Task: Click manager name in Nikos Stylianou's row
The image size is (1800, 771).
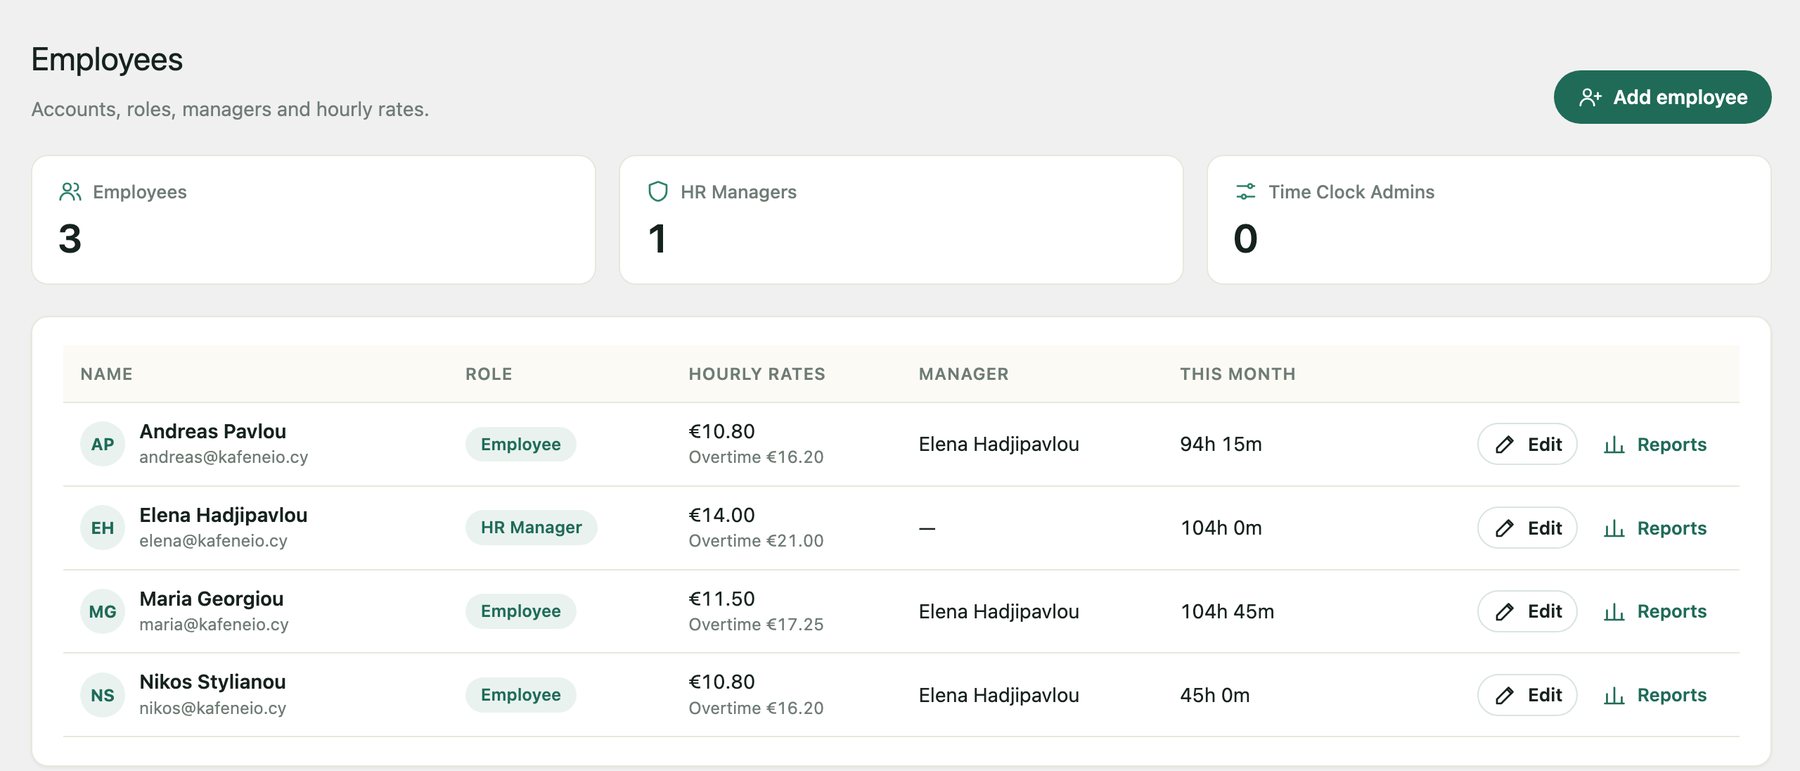Action: coord(999,695)
